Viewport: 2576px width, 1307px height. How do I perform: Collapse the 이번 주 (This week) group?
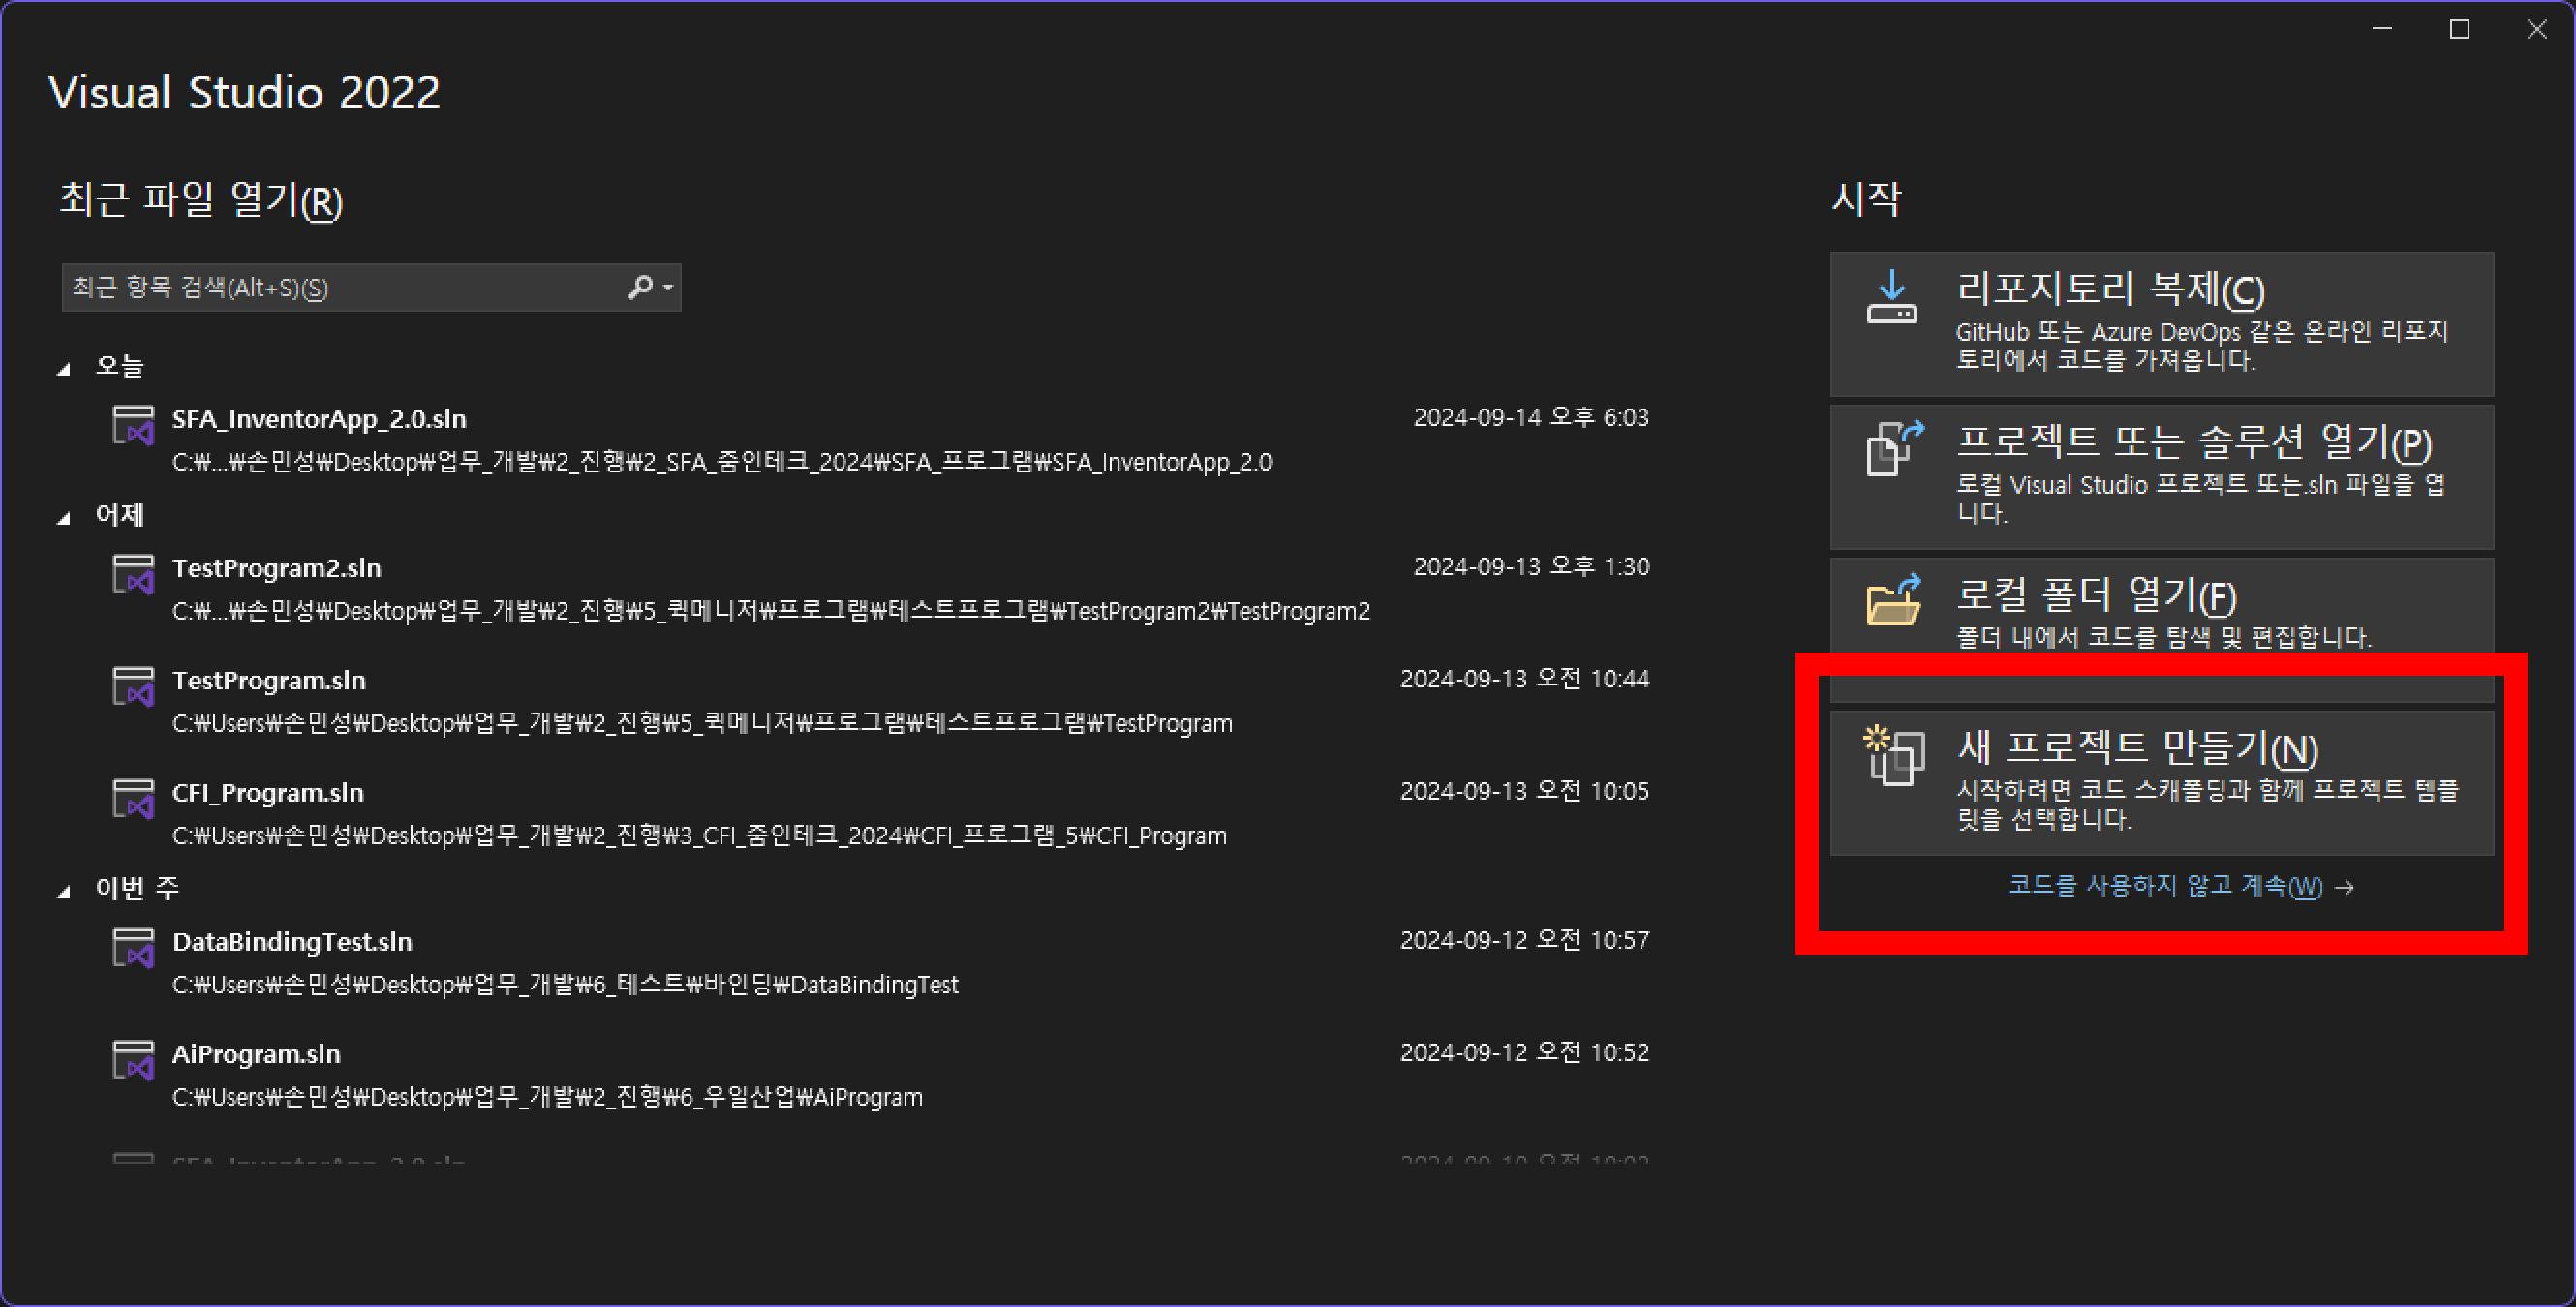pos(64,891)
